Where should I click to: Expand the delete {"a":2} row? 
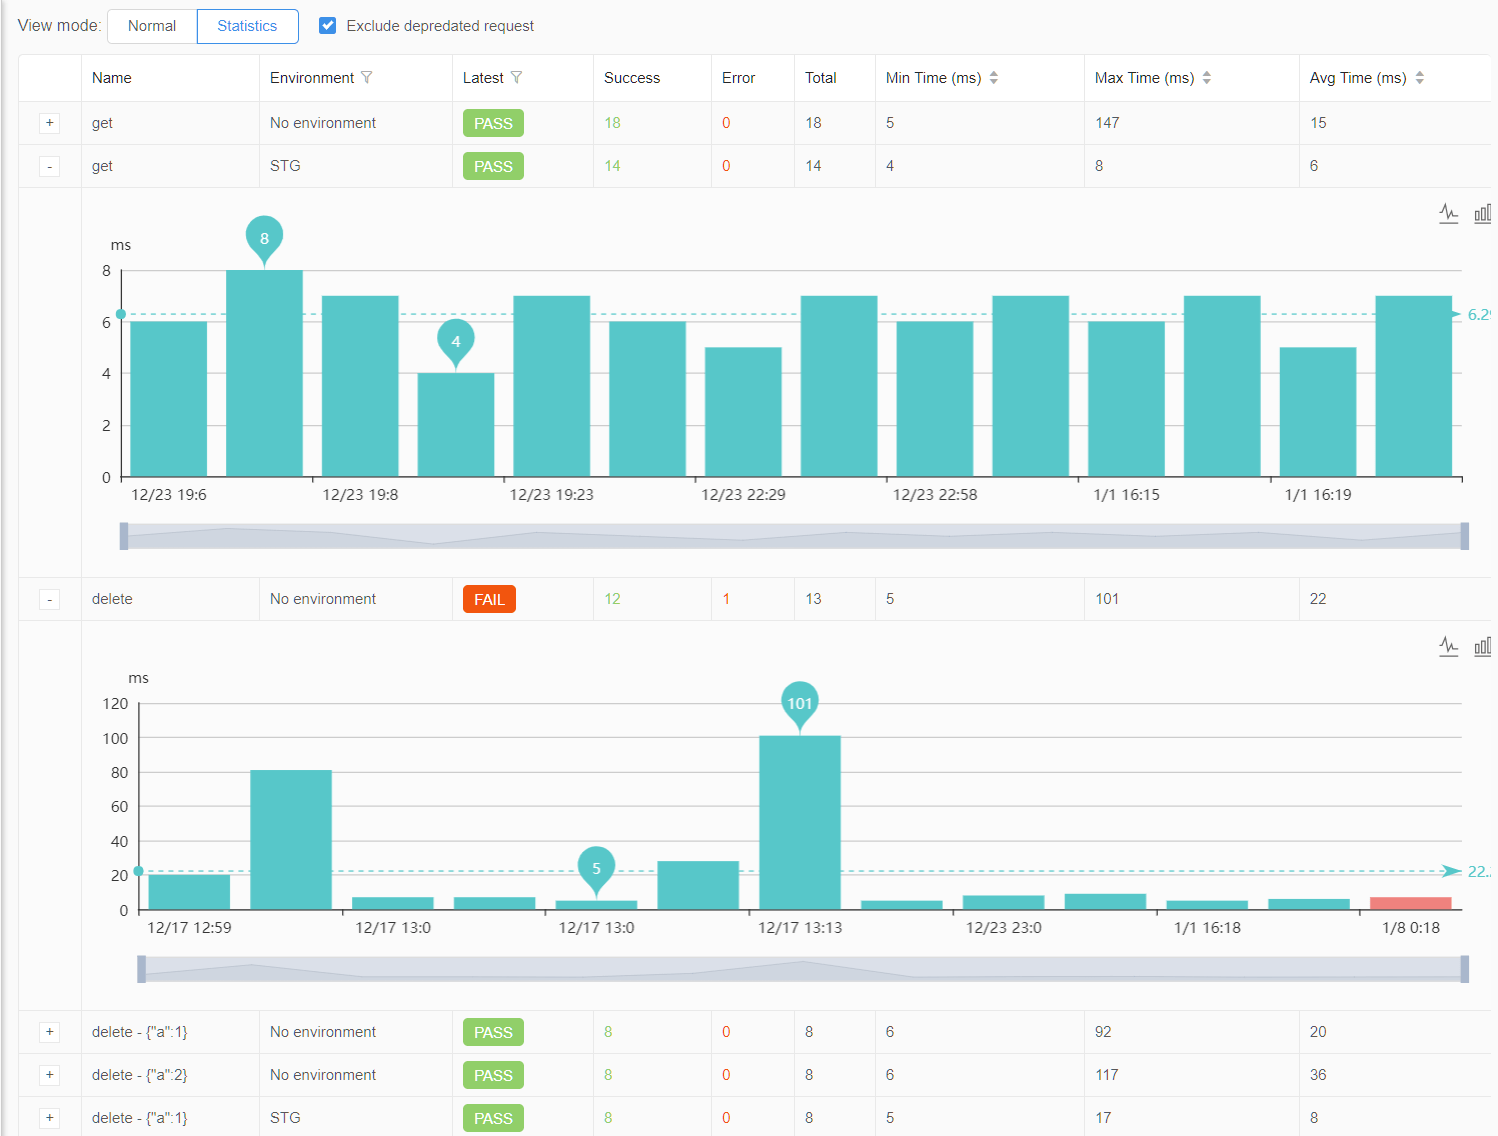(x=49, y=1075)
